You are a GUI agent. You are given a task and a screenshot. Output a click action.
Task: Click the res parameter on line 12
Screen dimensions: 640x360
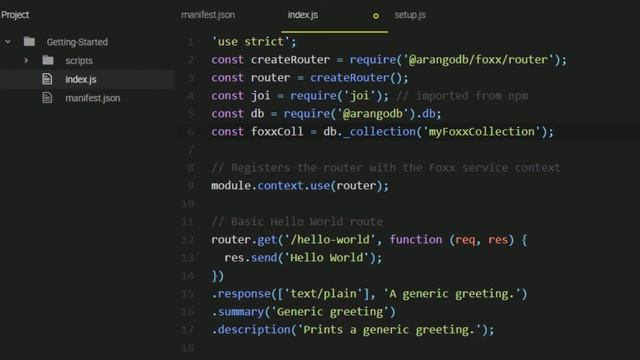(x=498, y=239)
